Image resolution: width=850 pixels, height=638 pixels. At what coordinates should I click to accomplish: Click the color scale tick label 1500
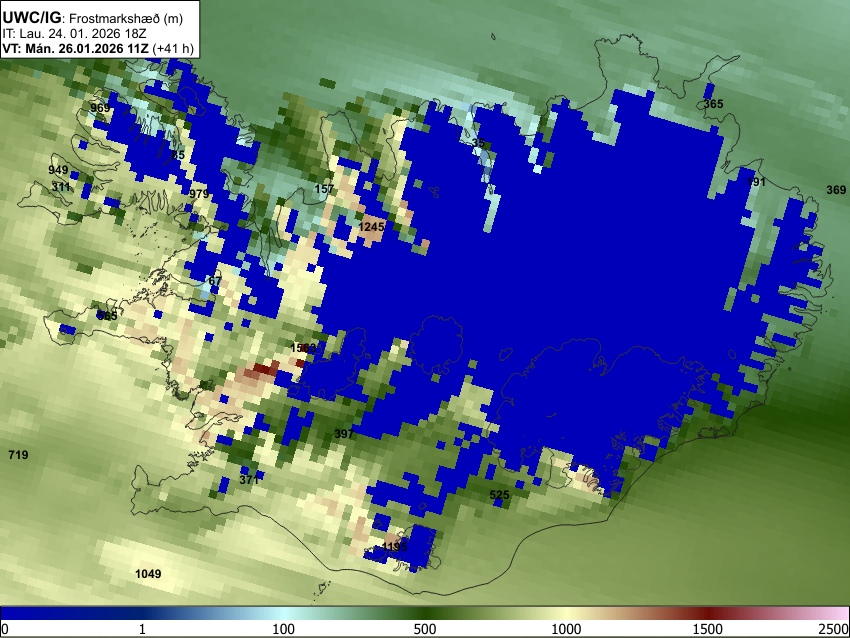click(708, 629)
